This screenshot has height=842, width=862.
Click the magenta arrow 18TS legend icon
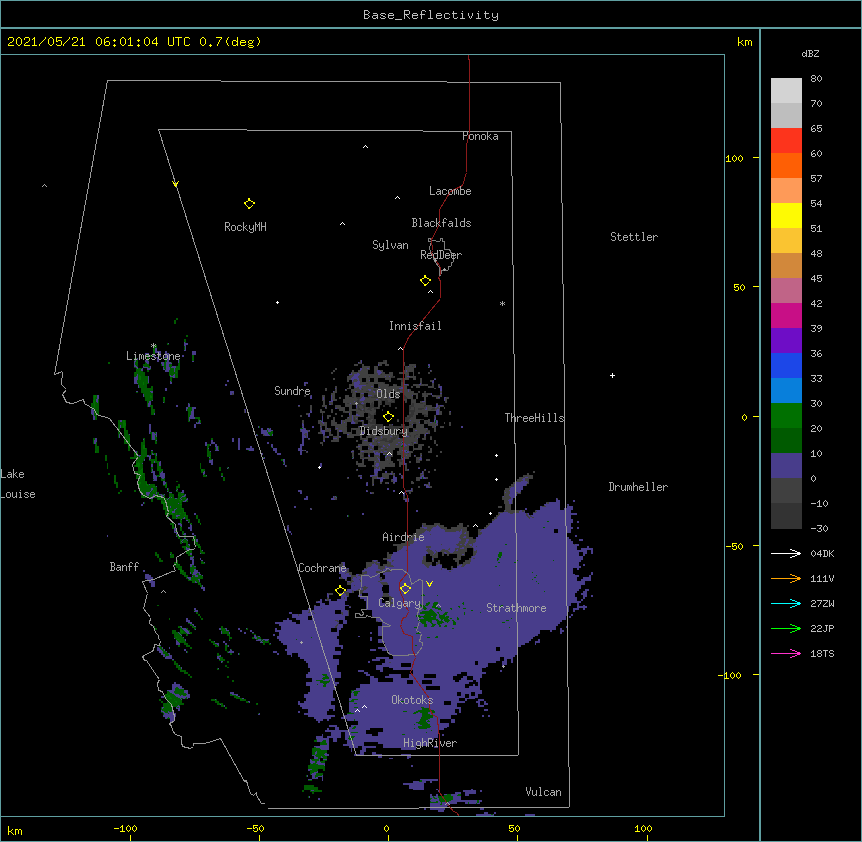786,653
